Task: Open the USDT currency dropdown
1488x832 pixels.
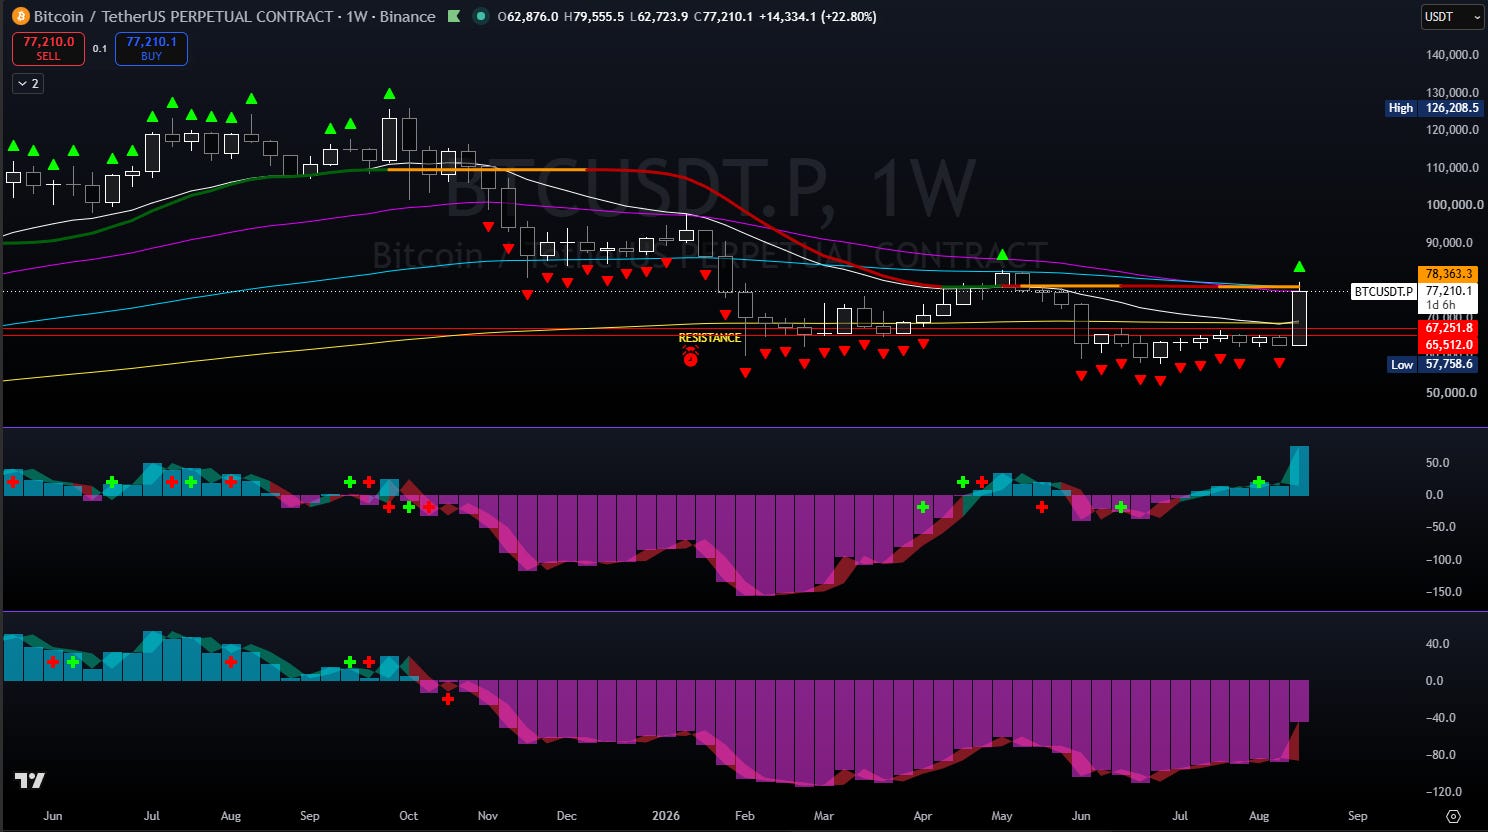Action: point(1452,17)
